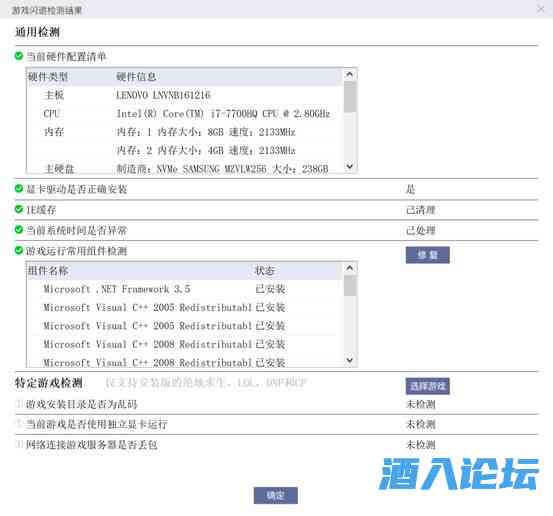This screenshot has width=553, height=516.
Task: Confirm with the 确定 button
Action: tap(275, 495)
